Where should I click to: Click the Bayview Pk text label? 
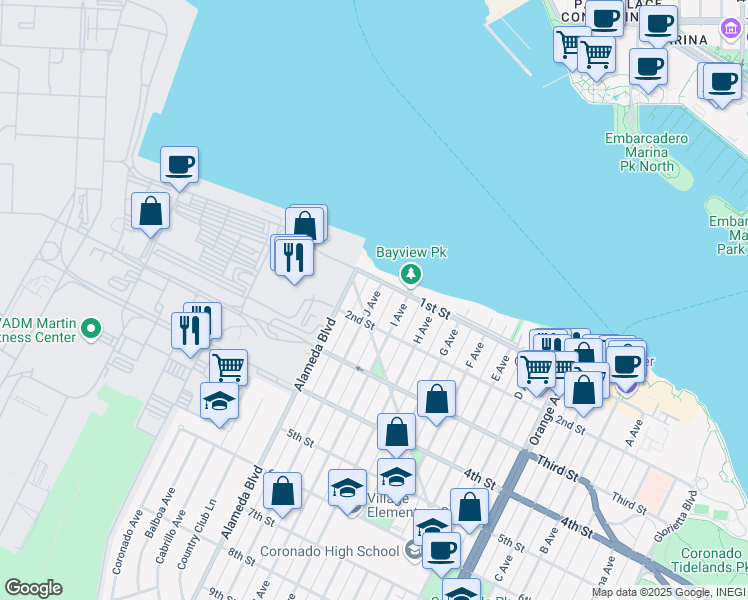(x=411, y=252)
